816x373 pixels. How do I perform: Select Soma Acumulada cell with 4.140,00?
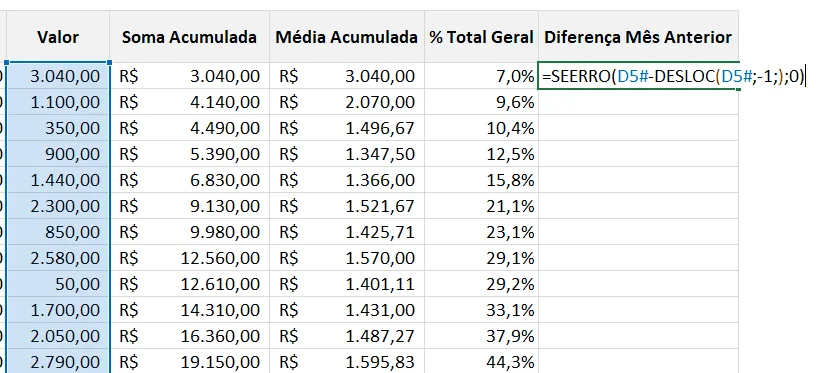[x=189, y=102]
